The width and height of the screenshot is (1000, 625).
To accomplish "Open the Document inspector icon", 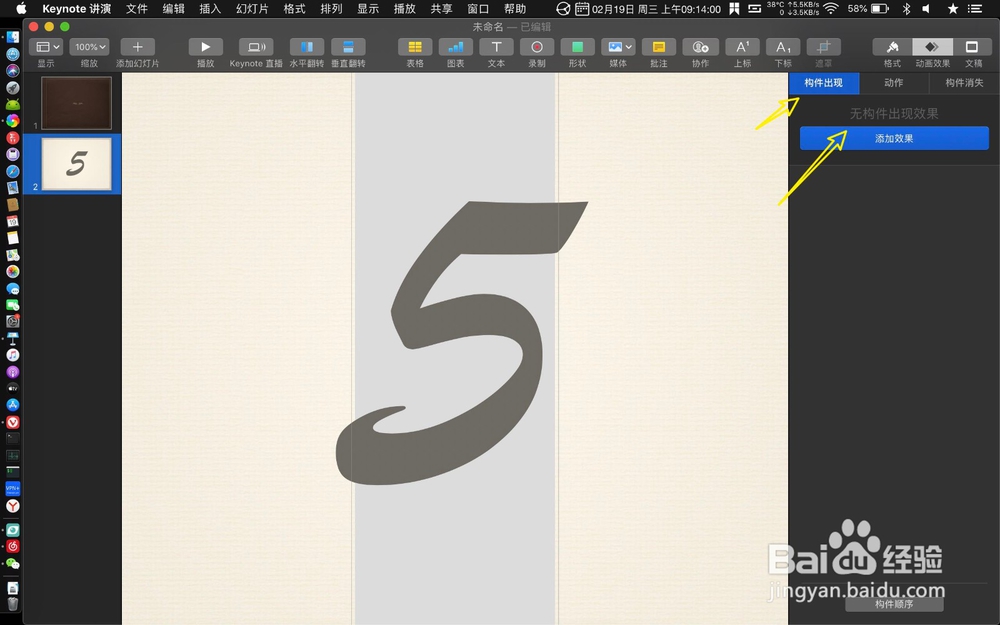I will pos(971,46).
